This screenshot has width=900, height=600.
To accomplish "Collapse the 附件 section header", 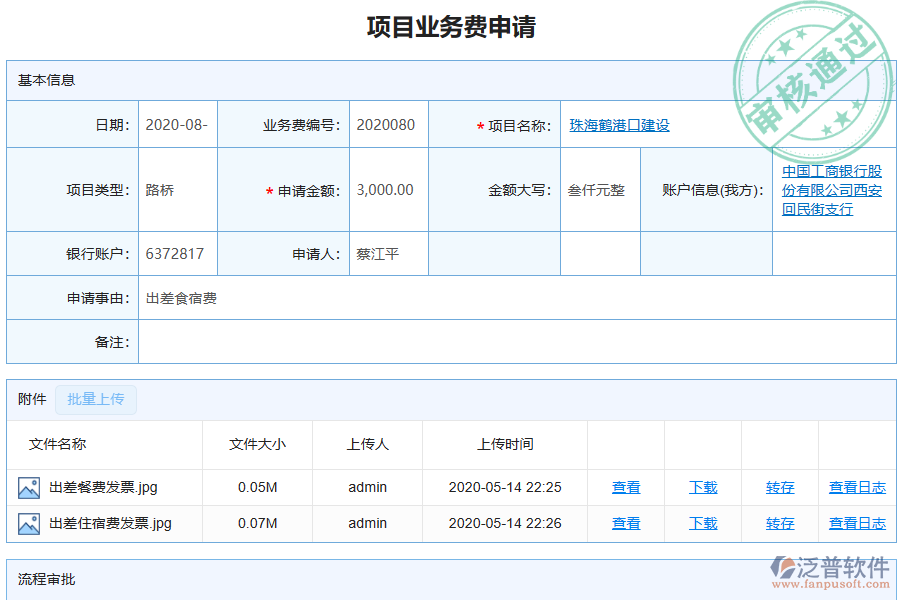I will [x=30, y=399].
